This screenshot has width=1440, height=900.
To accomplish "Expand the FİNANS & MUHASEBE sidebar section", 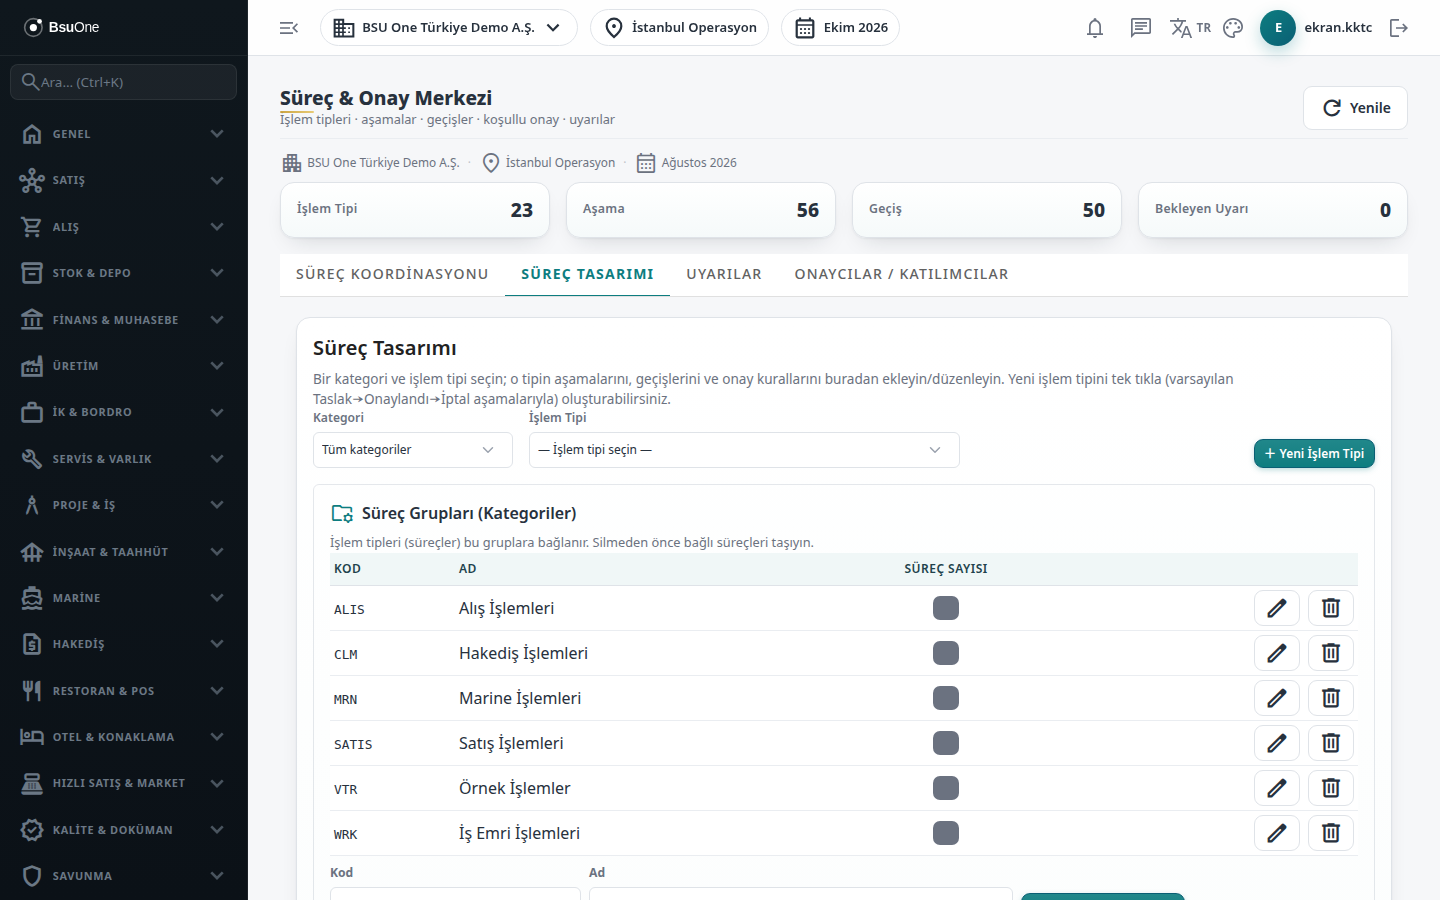I will pos(124,320).
